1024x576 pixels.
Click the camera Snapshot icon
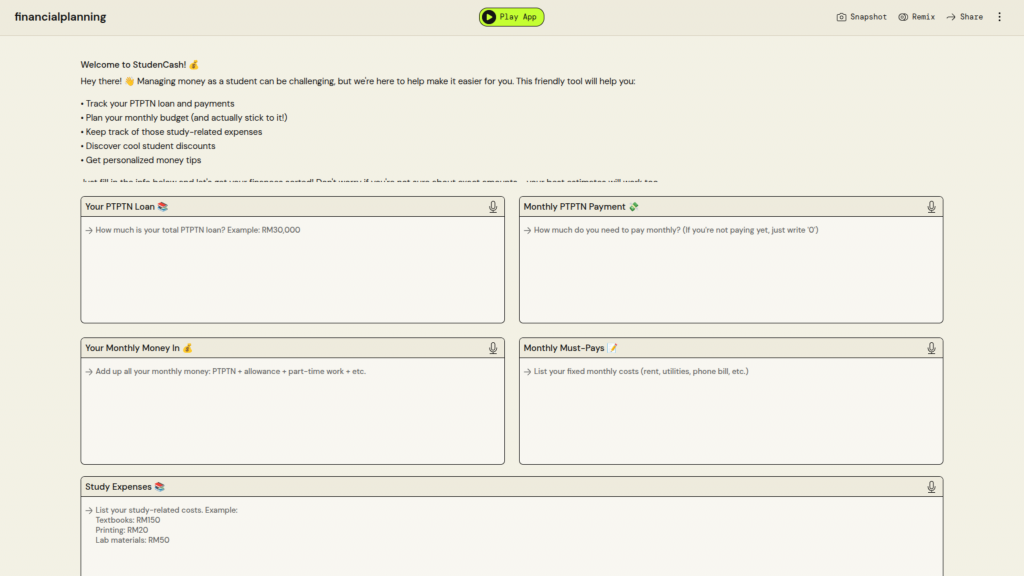[842, 17]
